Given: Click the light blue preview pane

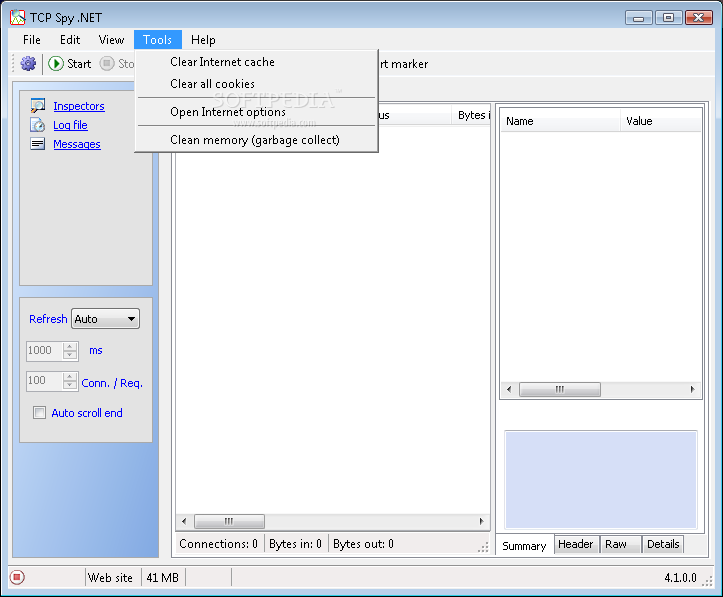Looking at the screenshot, I should coord(601,479).
